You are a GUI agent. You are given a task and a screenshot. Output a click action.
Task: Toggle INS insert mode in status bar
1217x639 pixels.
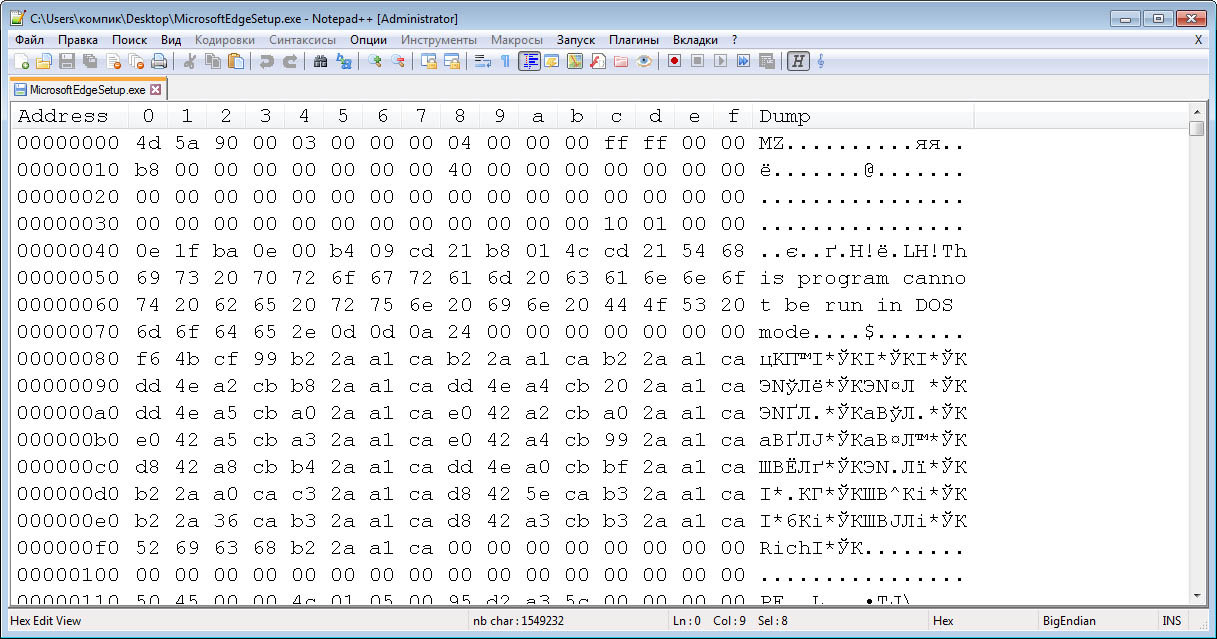pos(1171,621)
